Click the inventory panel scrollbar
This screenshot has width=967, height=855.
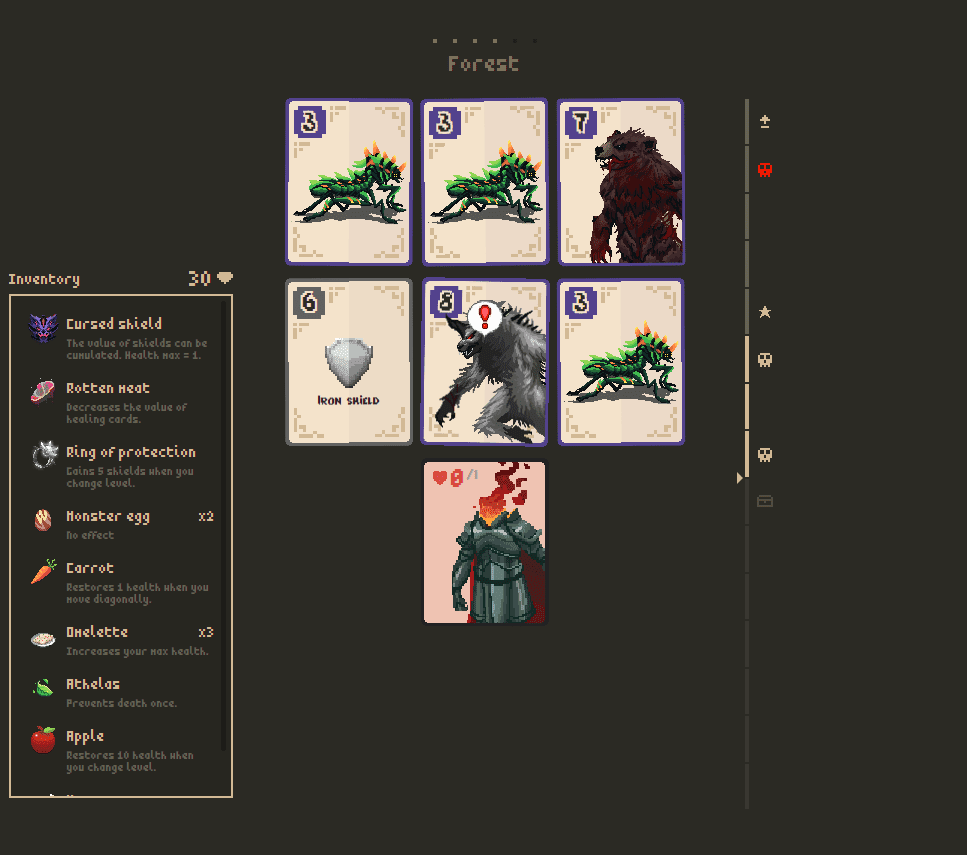(223, 524)
